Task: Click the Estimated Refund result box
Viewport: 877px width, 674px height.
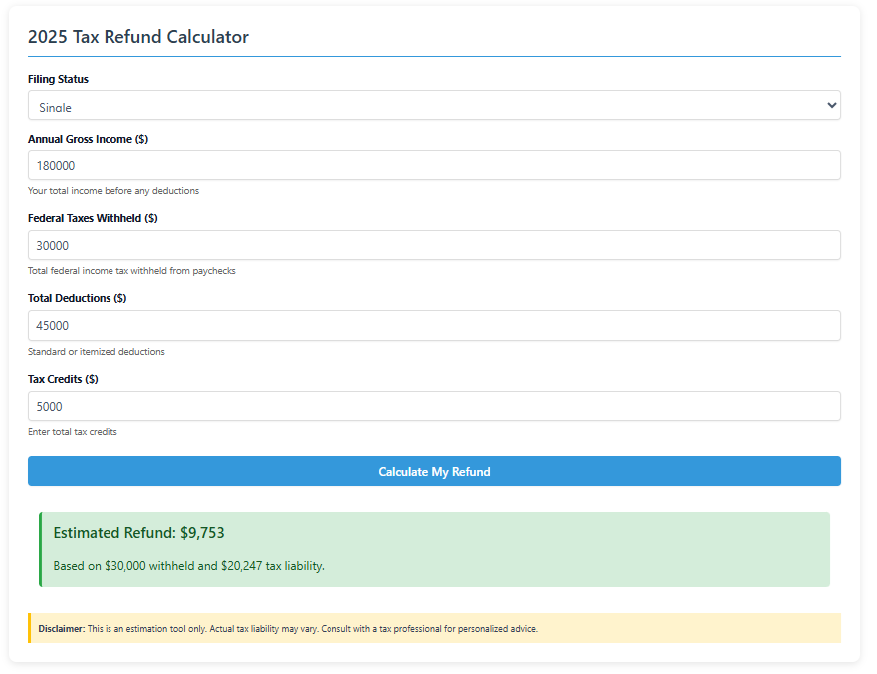Action: [x=434, y=549]
